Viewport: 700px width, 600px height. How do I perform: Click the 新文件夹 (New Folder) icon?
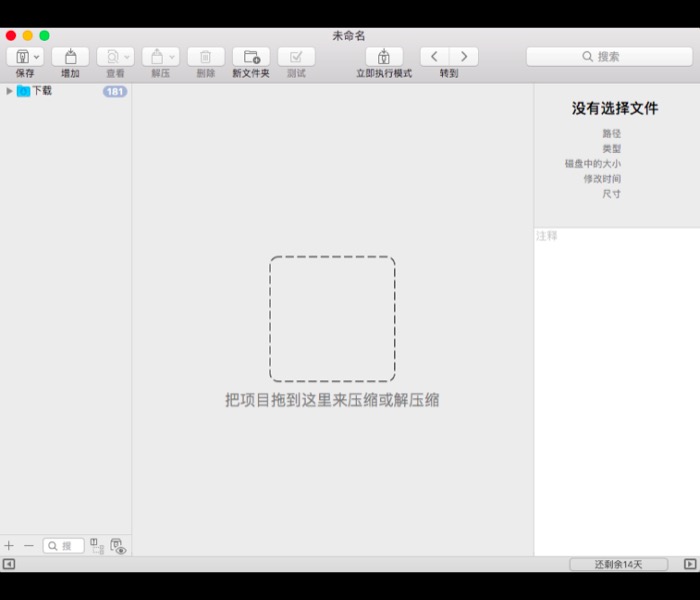coord(251,57)
